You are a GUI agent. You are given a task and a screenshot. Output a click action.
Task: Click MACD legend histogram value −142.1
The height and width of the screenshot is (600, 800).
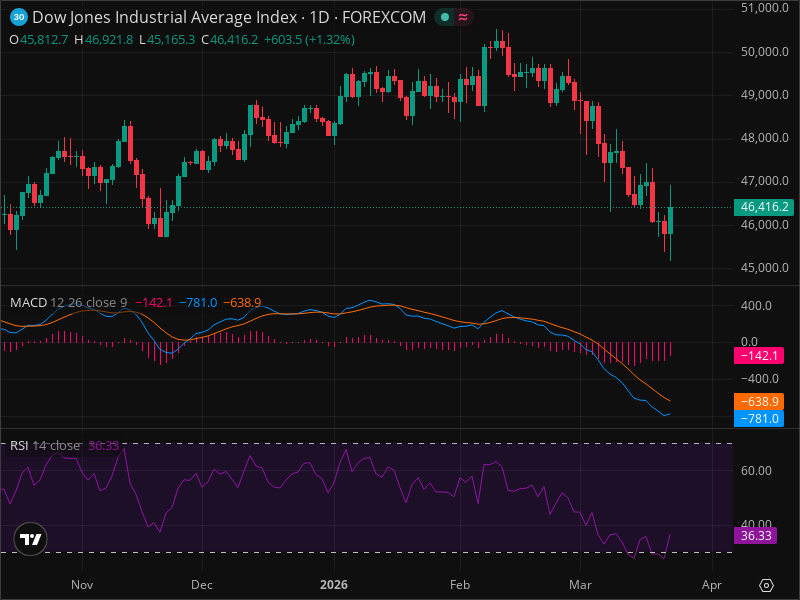point(154,303)
